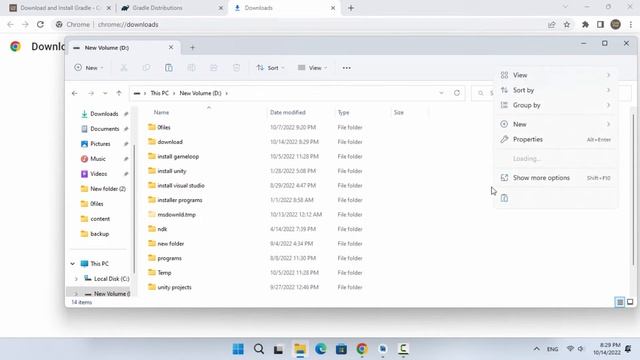Click Chrome address bar URL

(128, 24)
